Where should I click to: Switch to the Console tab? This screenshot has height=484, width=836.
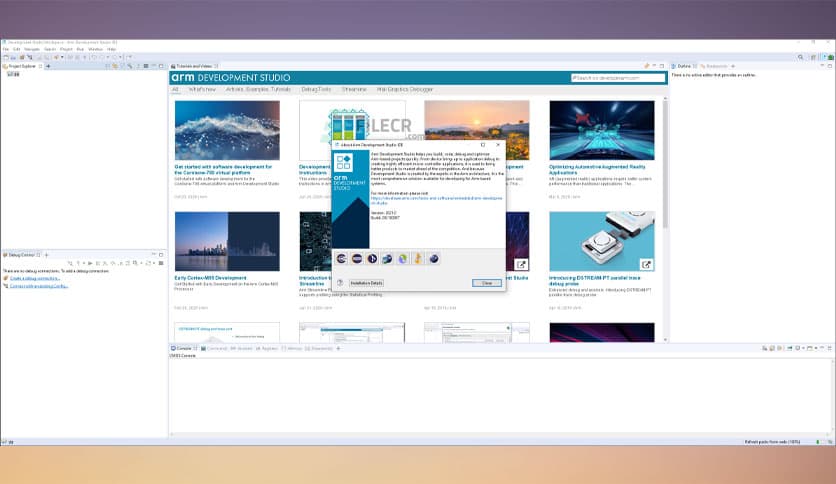[183, 349]
